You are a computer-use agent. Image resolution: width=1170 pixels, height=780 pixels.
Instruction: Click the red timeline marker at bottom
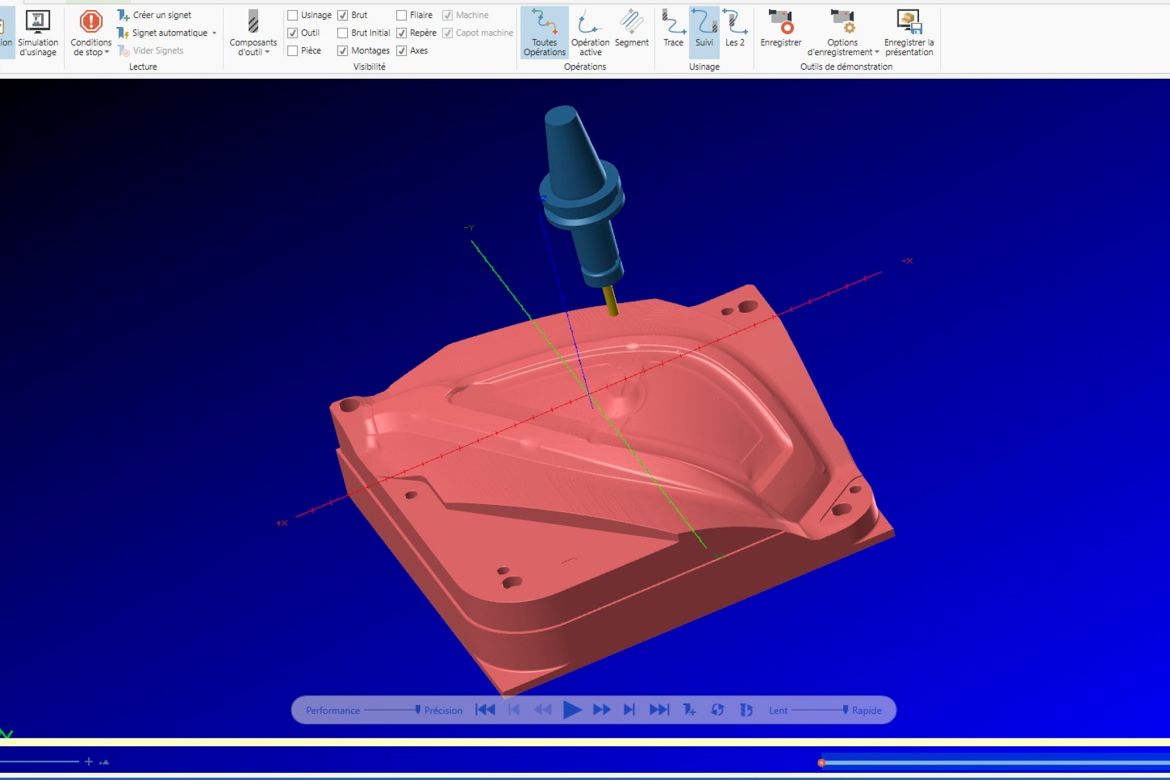point(822,763)
